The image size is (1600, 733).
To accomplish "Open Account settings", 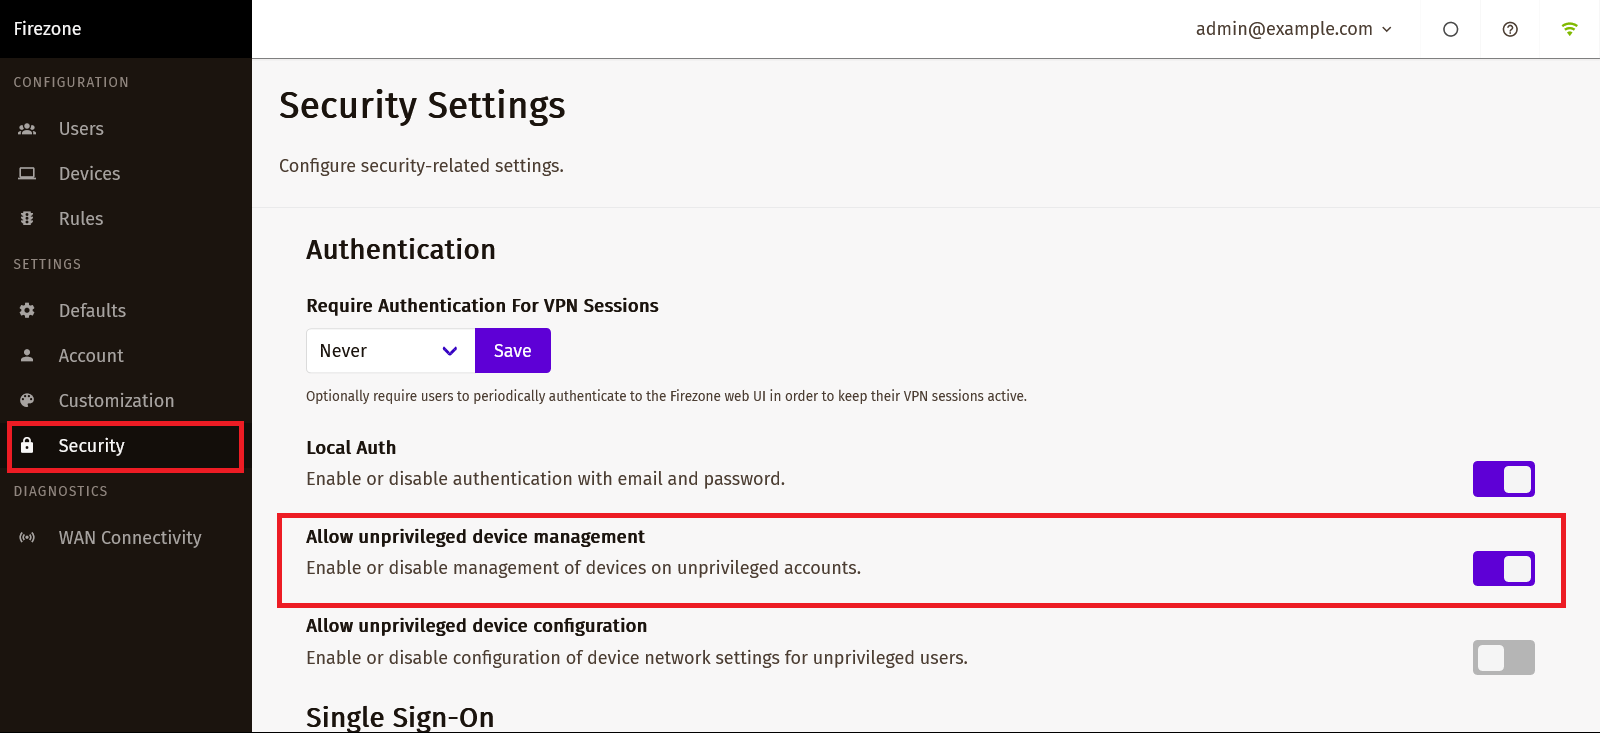I will coord(126,356).
